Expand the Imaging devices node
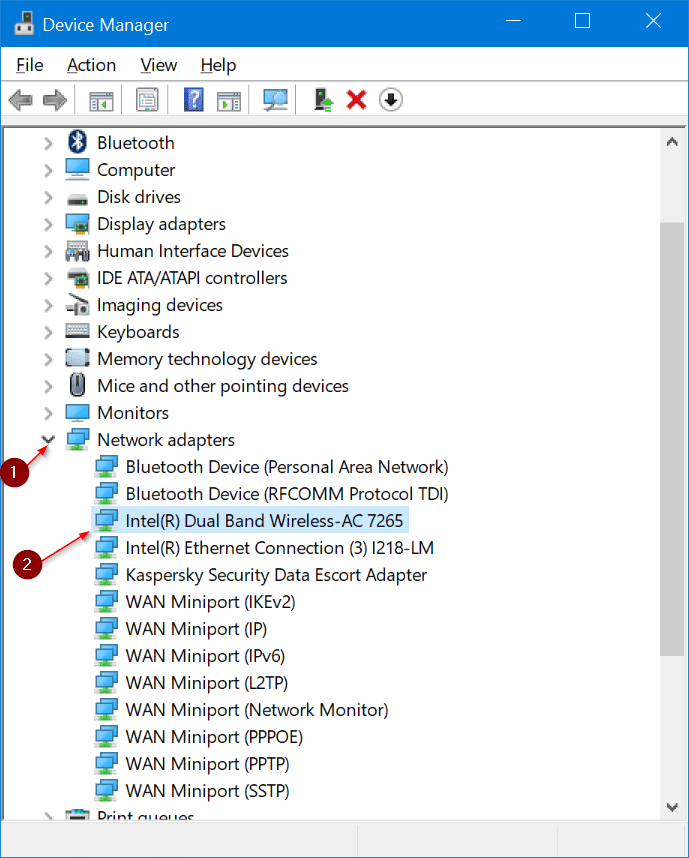The image size is (689, 858). coord(48,305)
